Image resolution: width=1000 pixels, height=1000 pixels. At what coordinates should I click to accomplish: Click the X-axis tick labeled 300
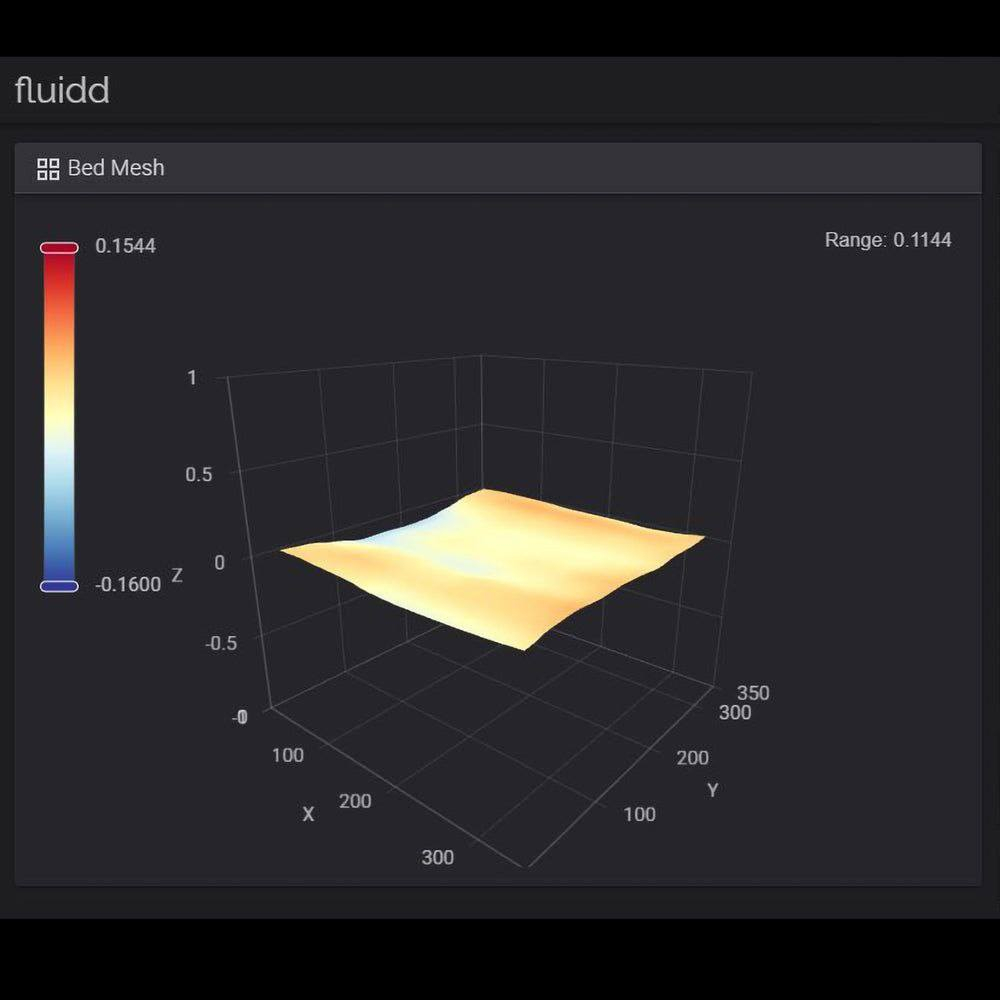[437, 857]
